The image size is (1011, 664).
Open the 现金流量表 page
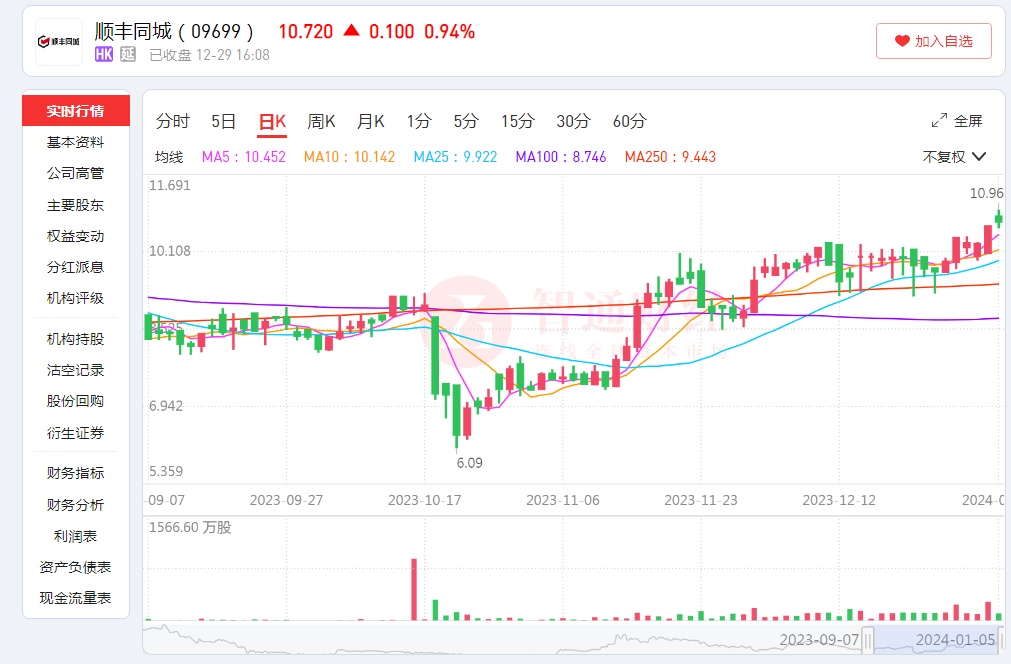75,598
